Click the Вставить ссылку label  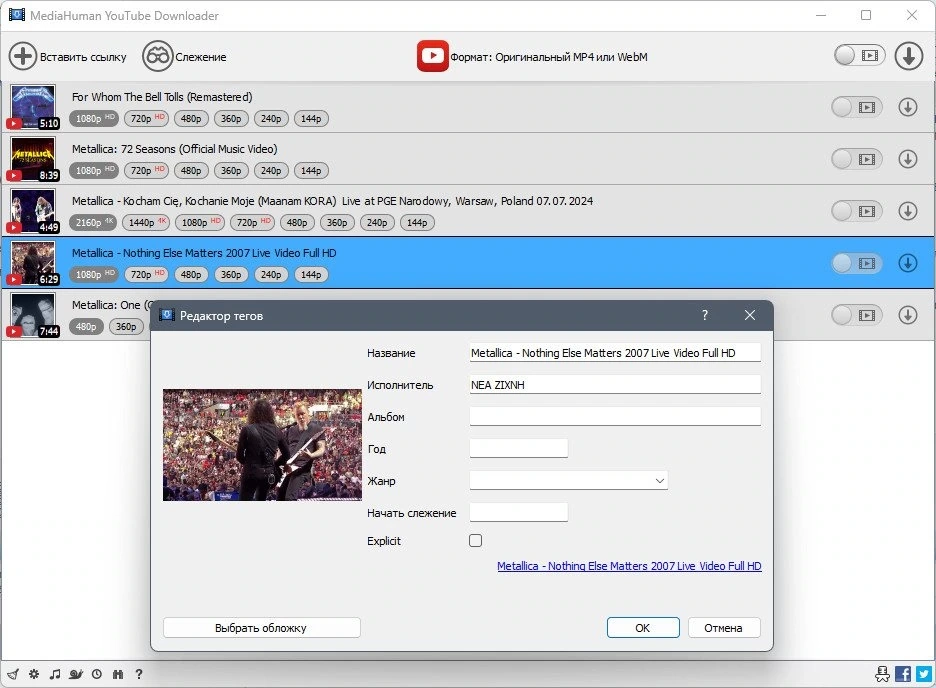coord(83,57)
